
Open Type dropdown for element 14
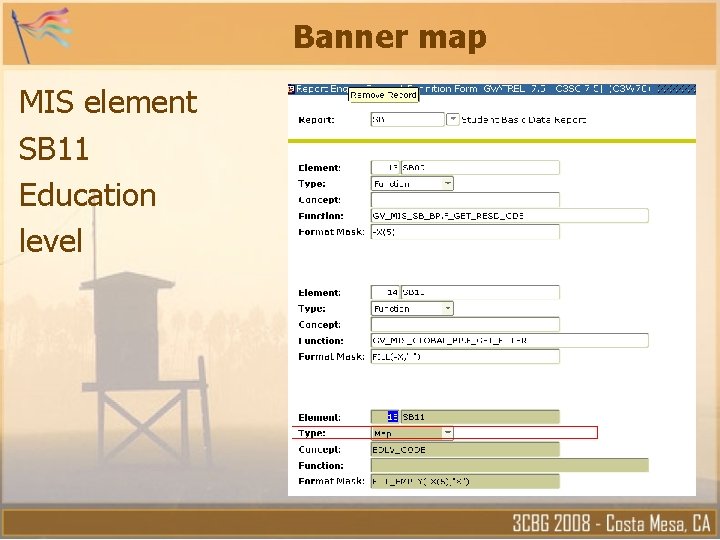click(447, 309)
